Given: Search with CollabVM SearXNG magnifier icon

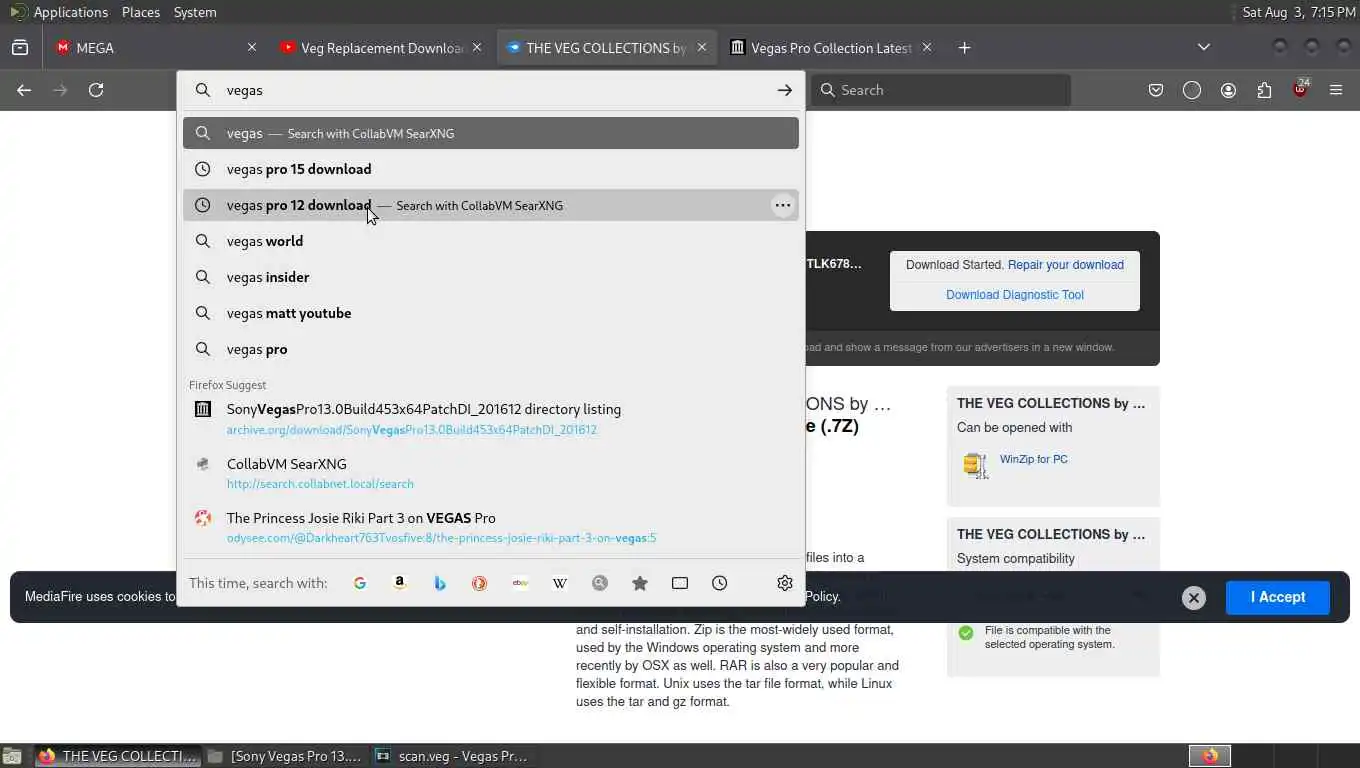Looking at the screenshot, I should [600, 583].
